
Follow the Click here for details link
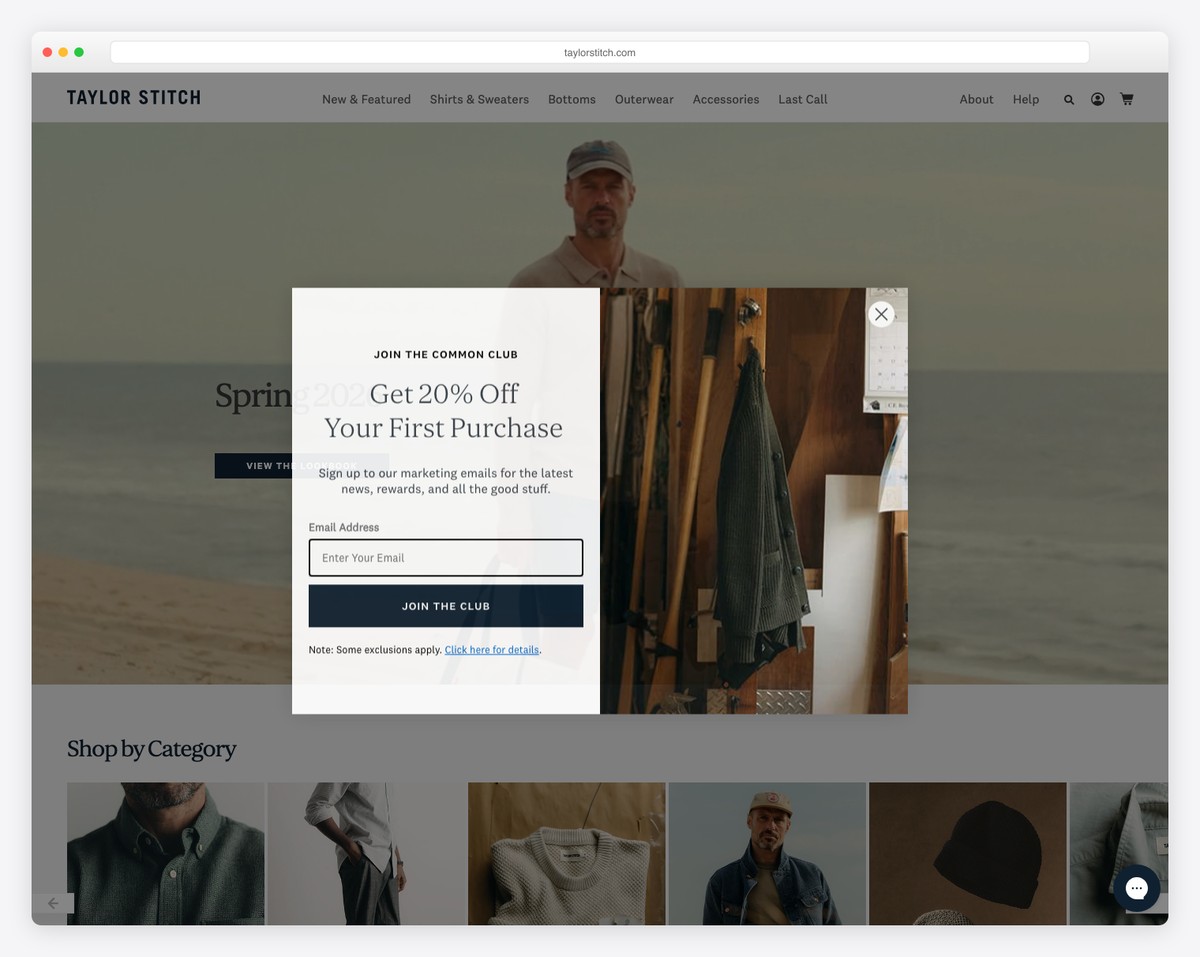[x=492, y=650]
